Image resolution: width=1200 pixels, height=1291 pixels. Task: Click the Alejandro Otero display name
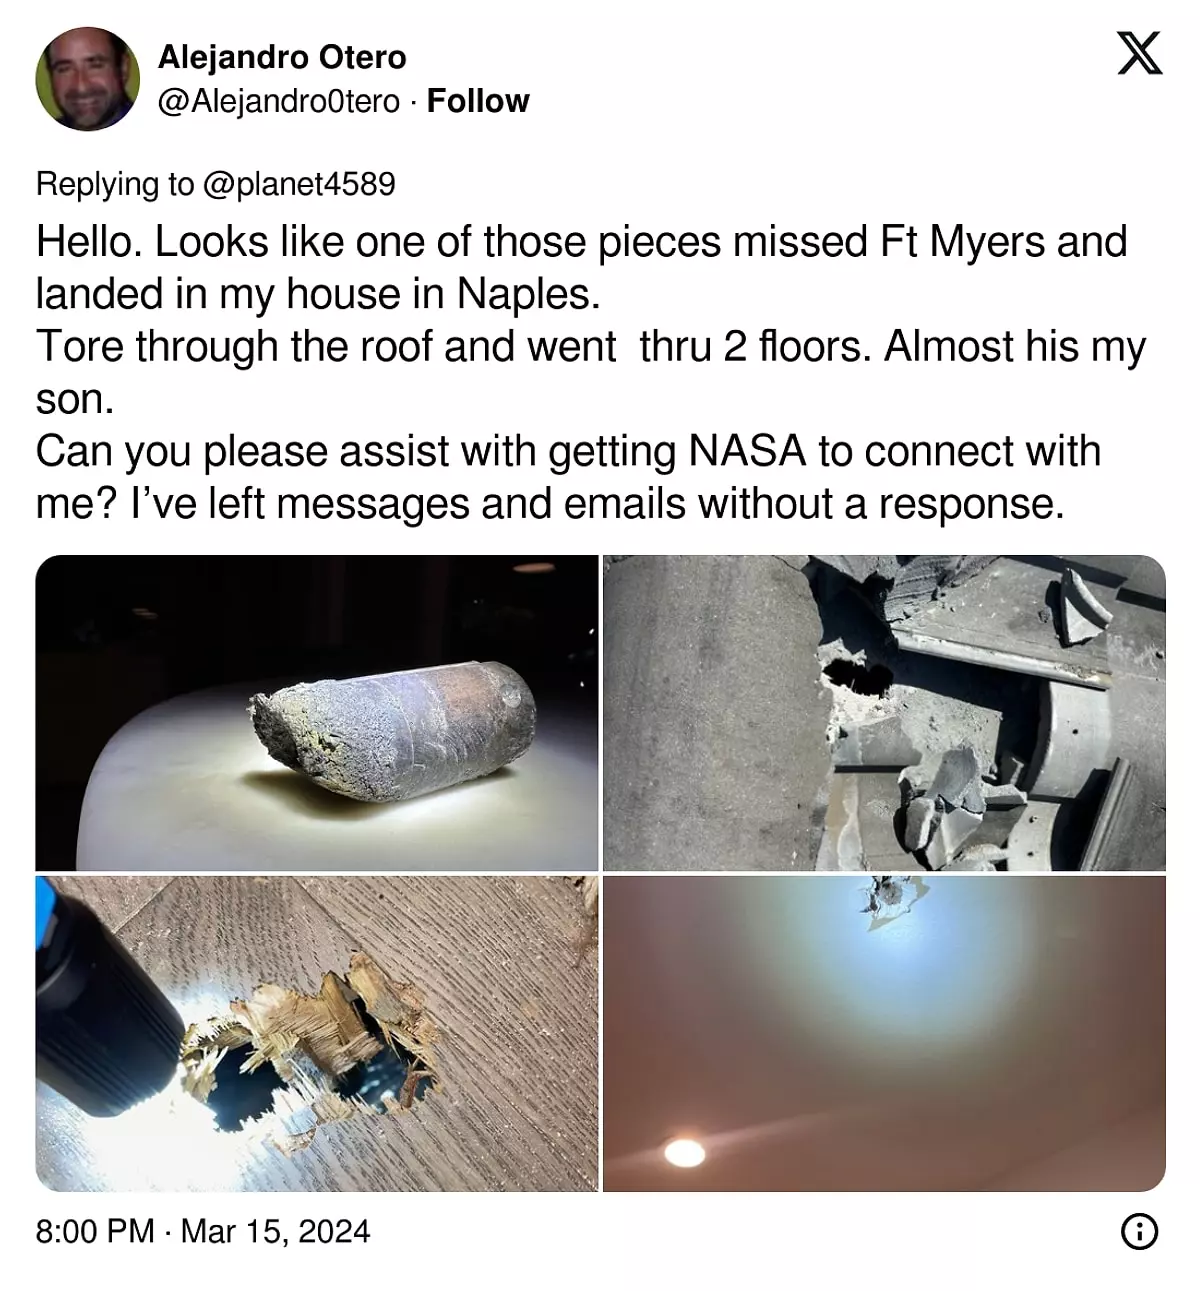point(282,57)
